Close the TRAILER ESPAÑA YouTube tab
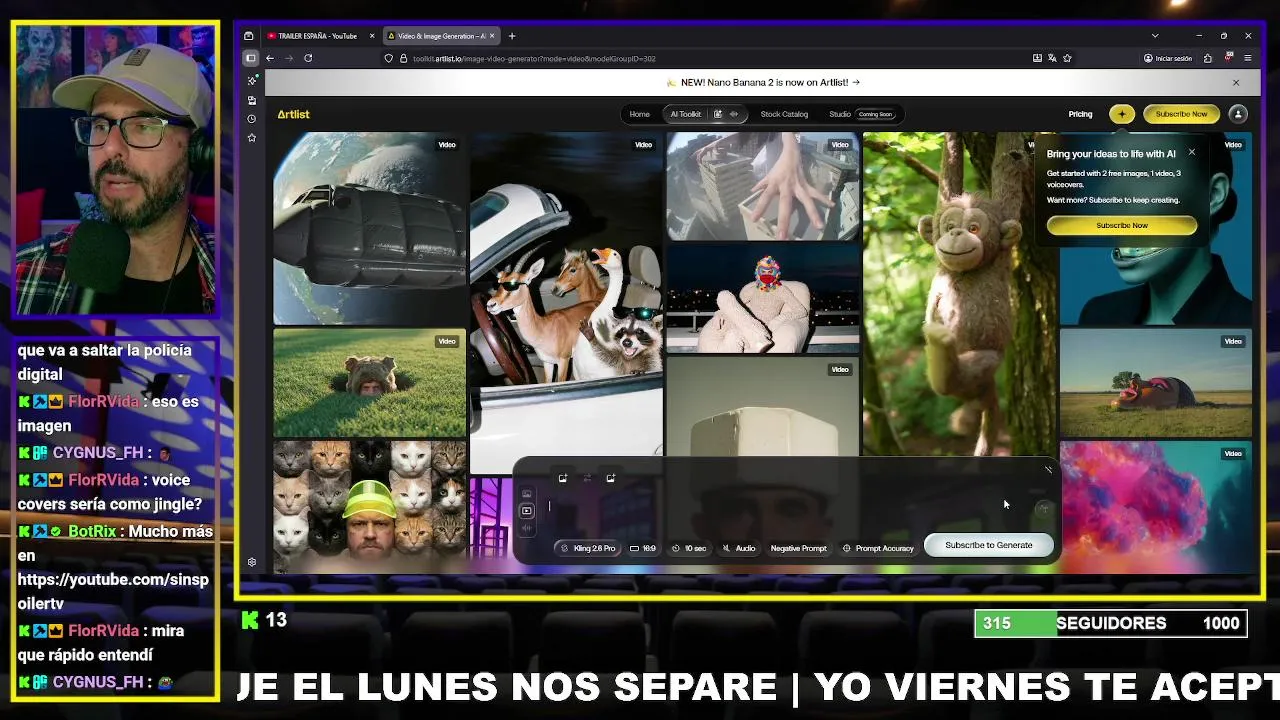 (372, 36)
